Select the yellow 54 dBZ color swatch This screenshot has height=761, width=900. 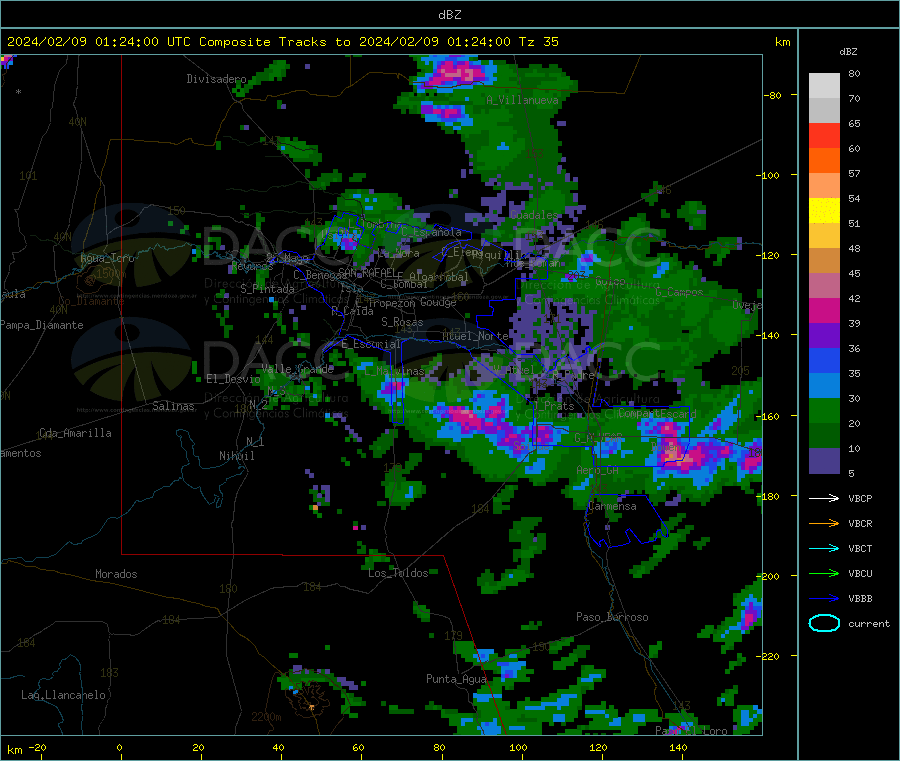[824, 211]
